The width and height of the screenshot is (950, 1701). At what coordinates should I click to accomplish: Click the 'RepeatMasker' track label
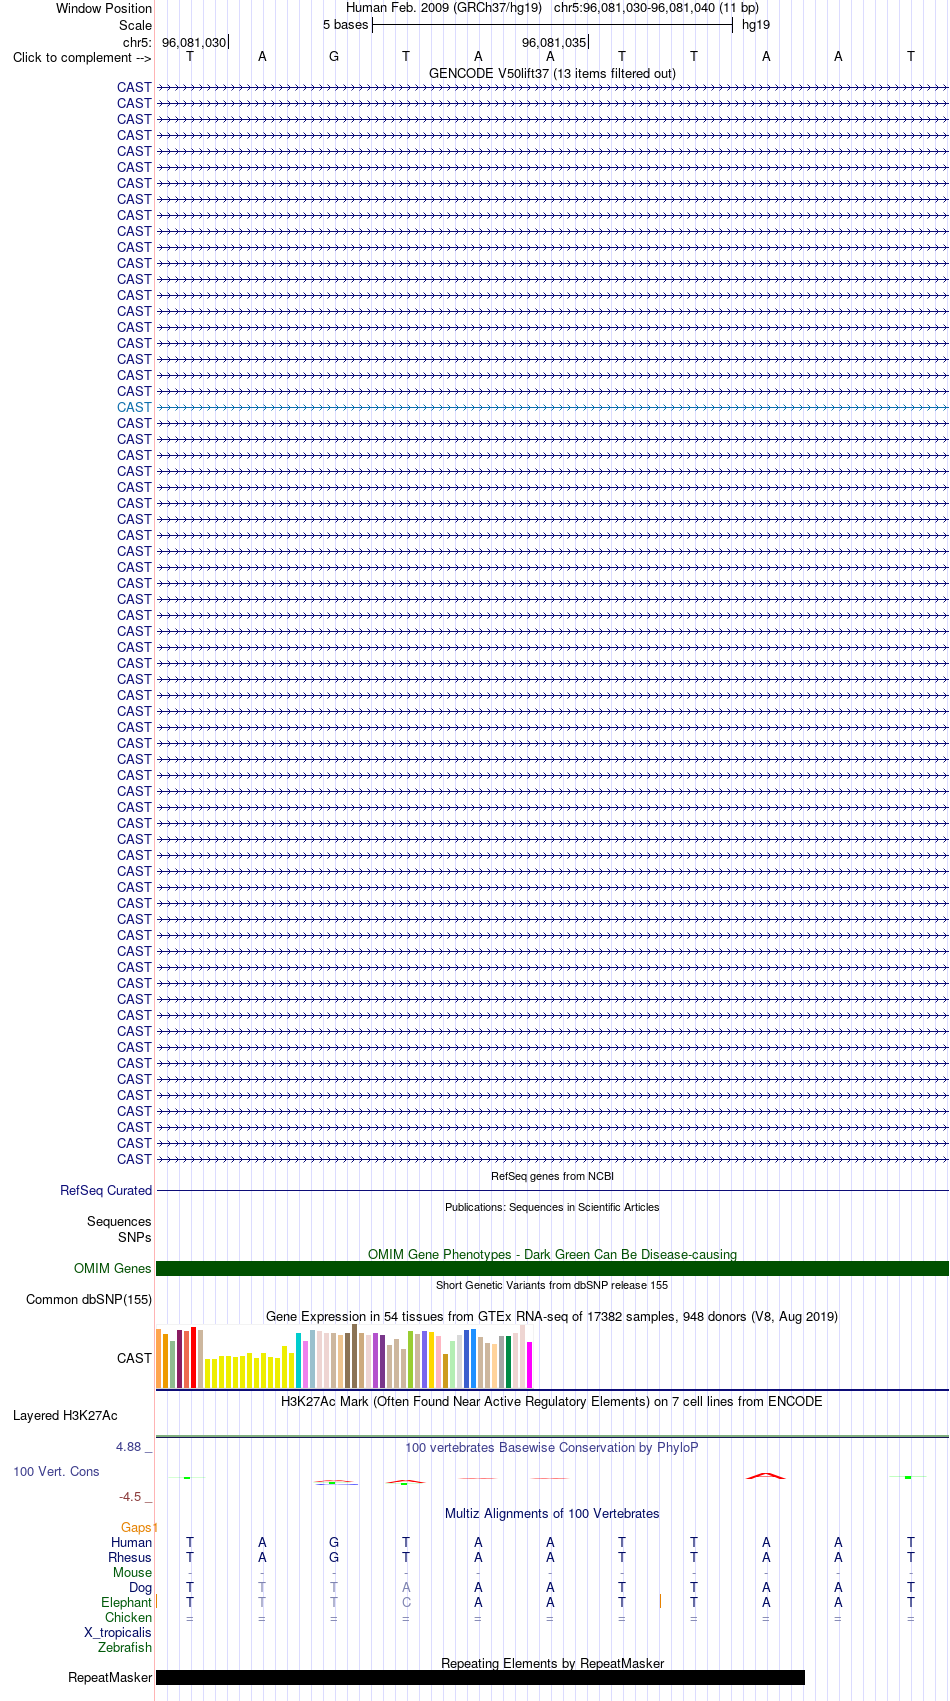(110, 1677)
